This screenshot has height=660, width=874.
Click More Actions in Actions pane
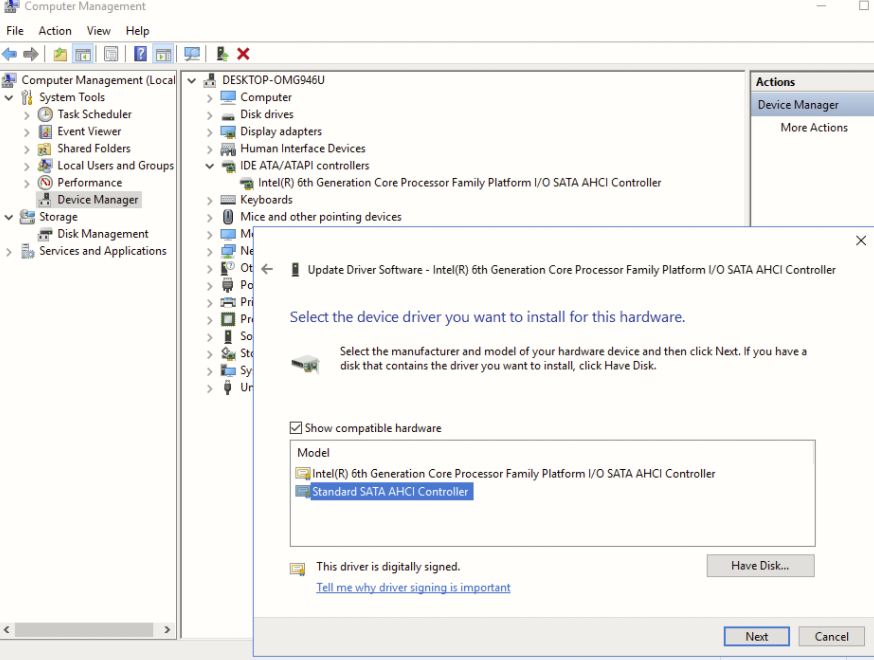pyautogui.click(x=814, y=127)
